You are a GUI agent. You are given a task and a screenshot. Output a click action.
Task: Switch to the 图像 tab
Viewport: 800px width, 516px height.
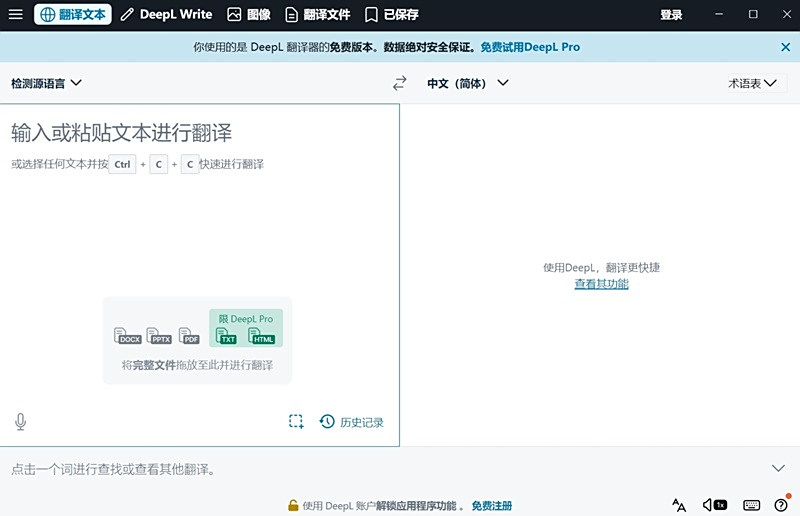[248, 14]
